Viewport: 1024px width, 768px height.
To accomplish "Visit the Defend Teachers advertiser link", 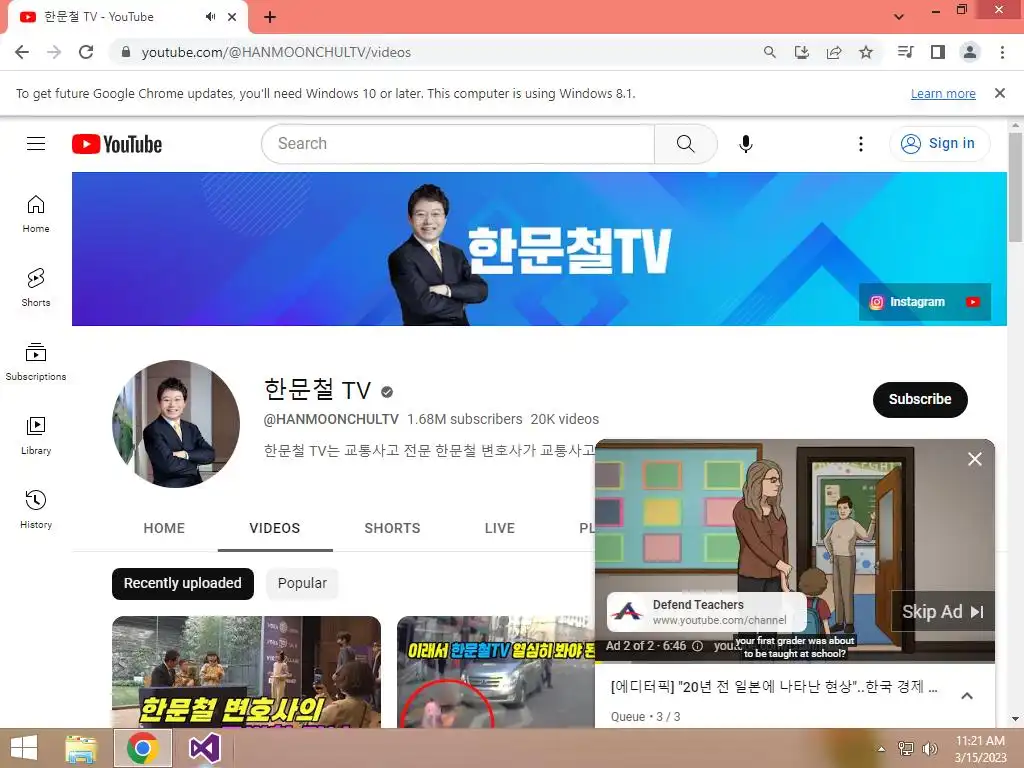I will pyautogui.click(x=707, y=612).
